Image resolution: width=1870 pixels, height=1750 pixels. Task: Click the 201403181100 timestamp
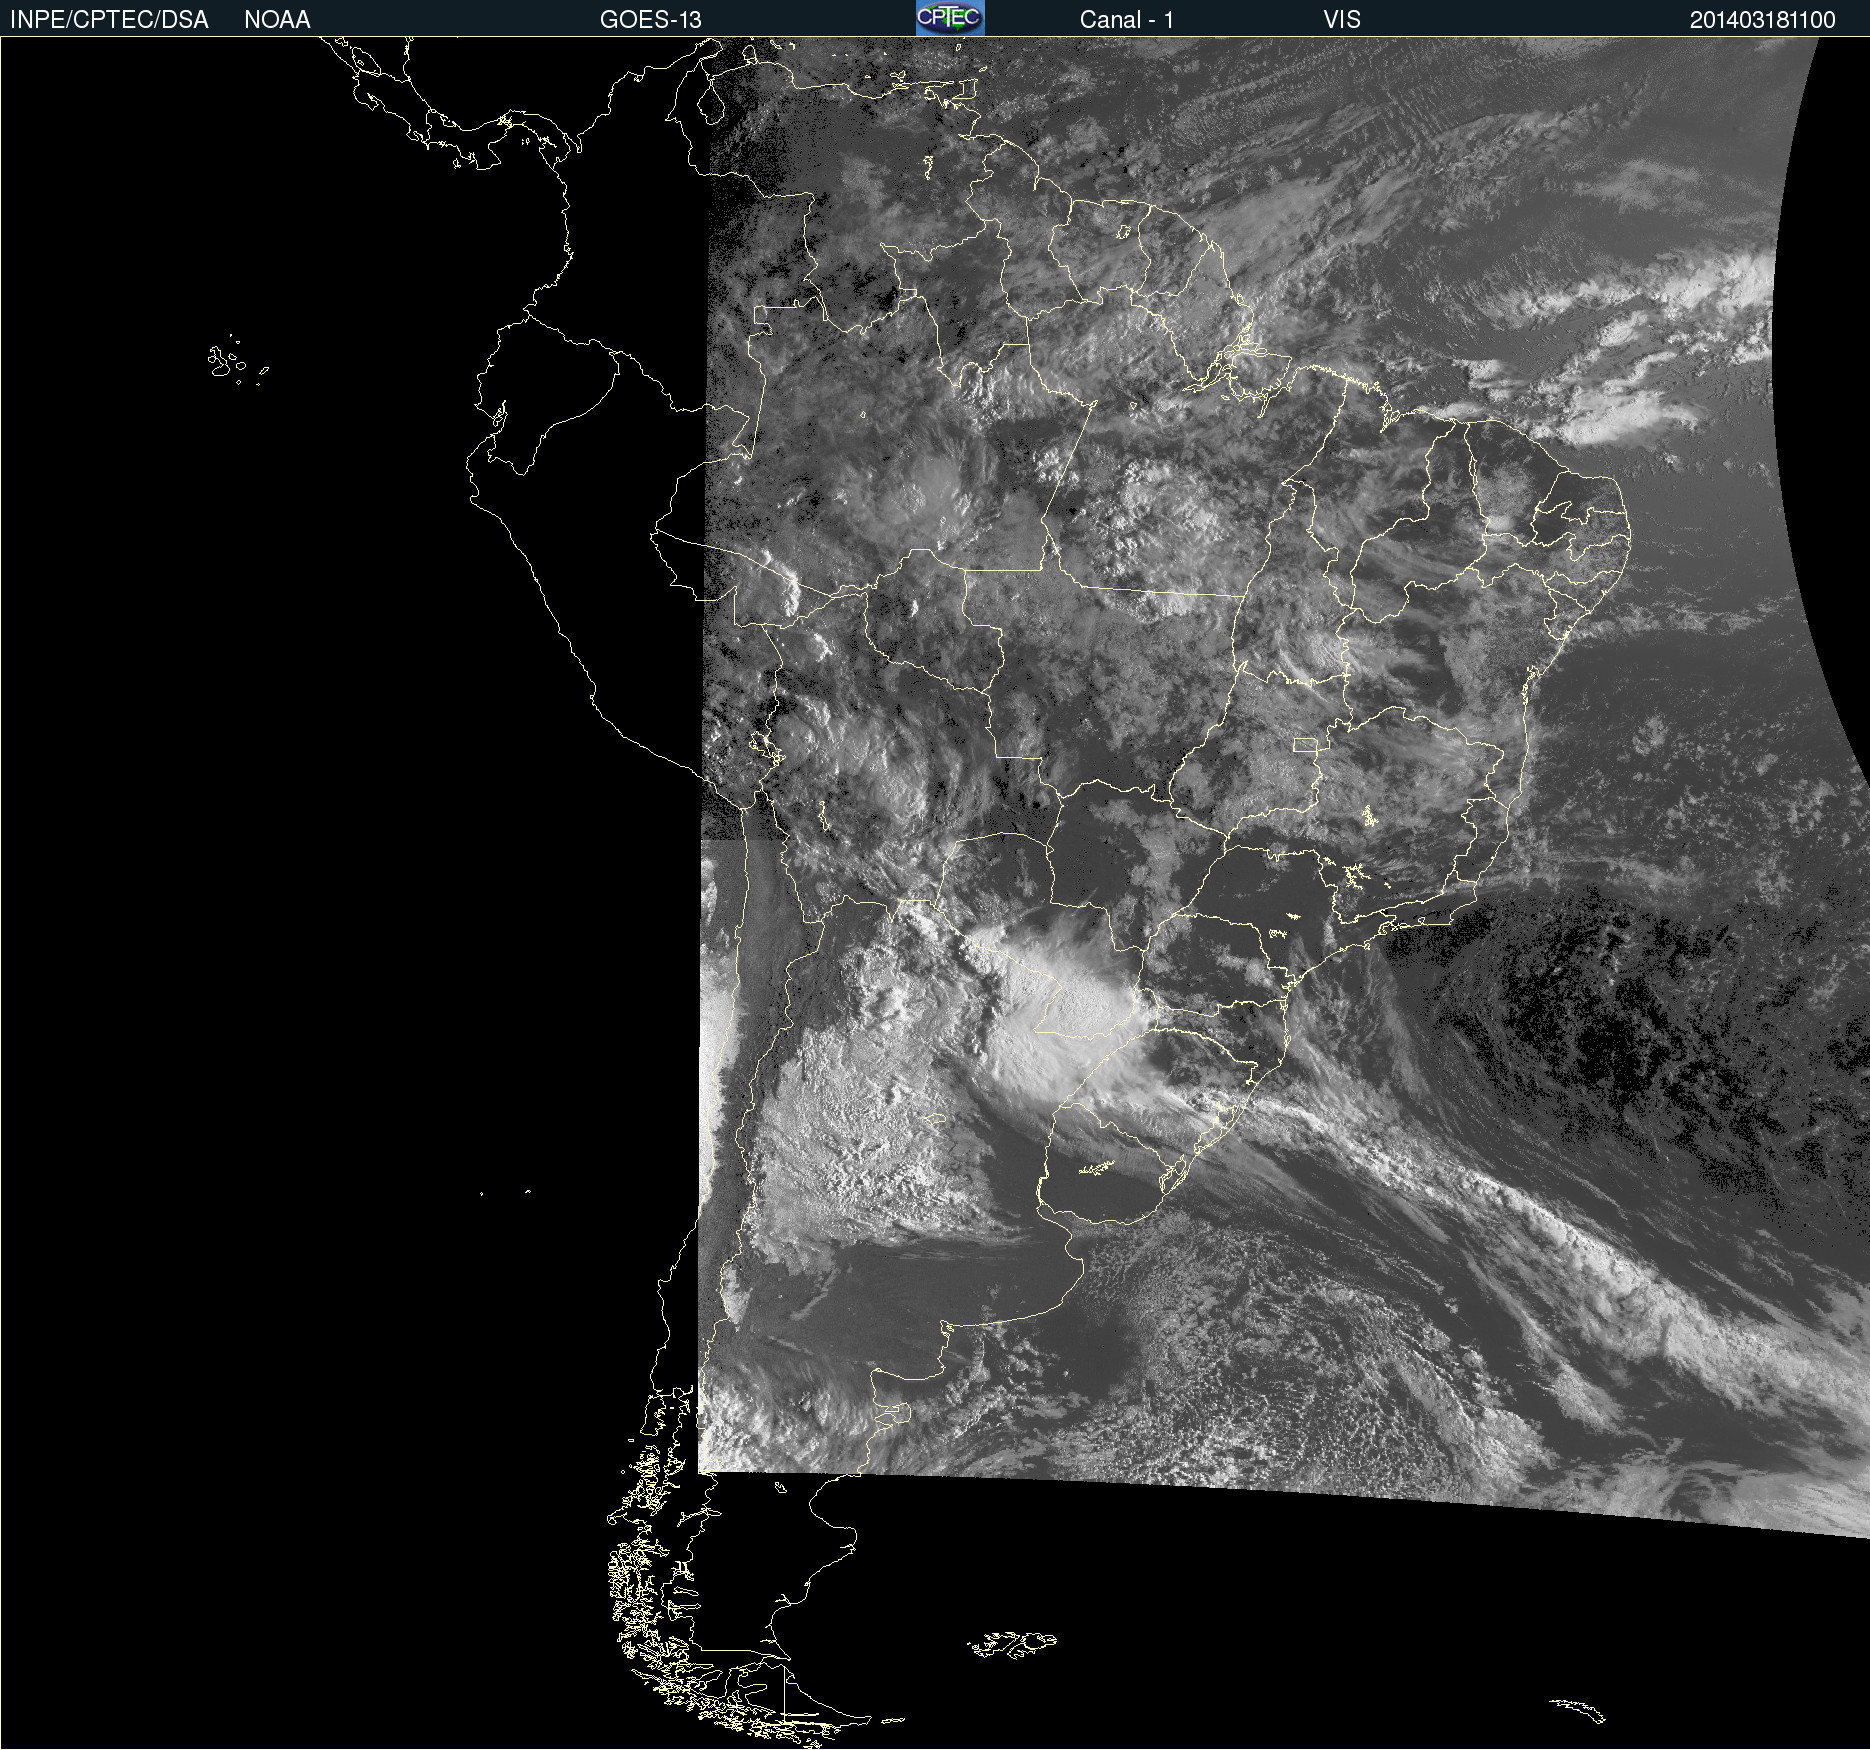point(1763,20)
